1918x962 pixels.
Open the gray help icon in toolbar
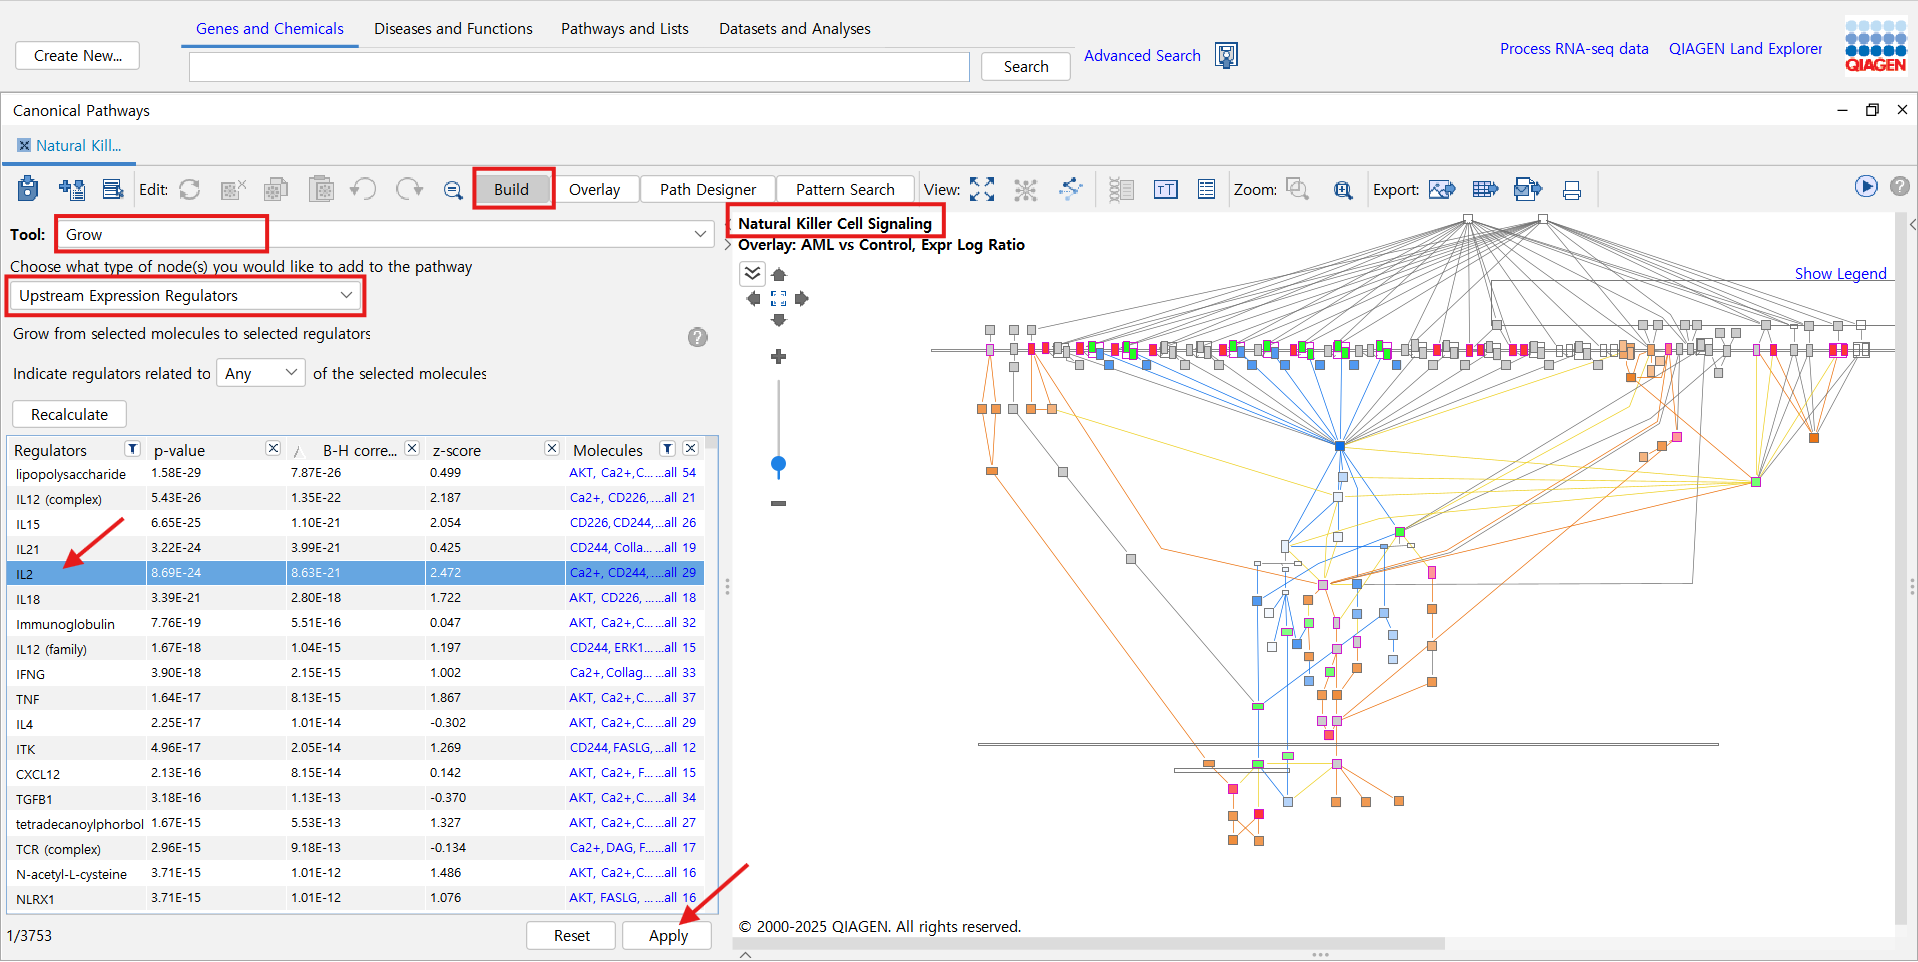coord(1900,186)
